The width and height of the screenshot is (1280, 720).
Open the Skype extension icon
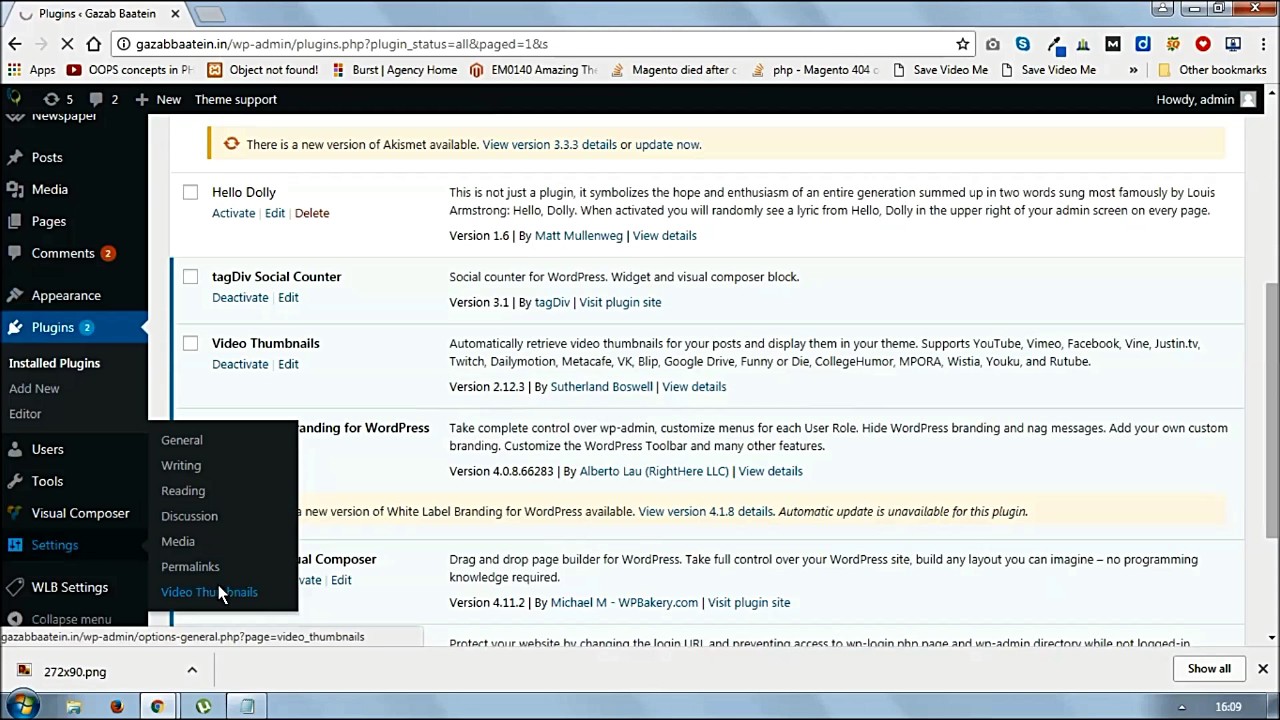(x=1022, y=44)
